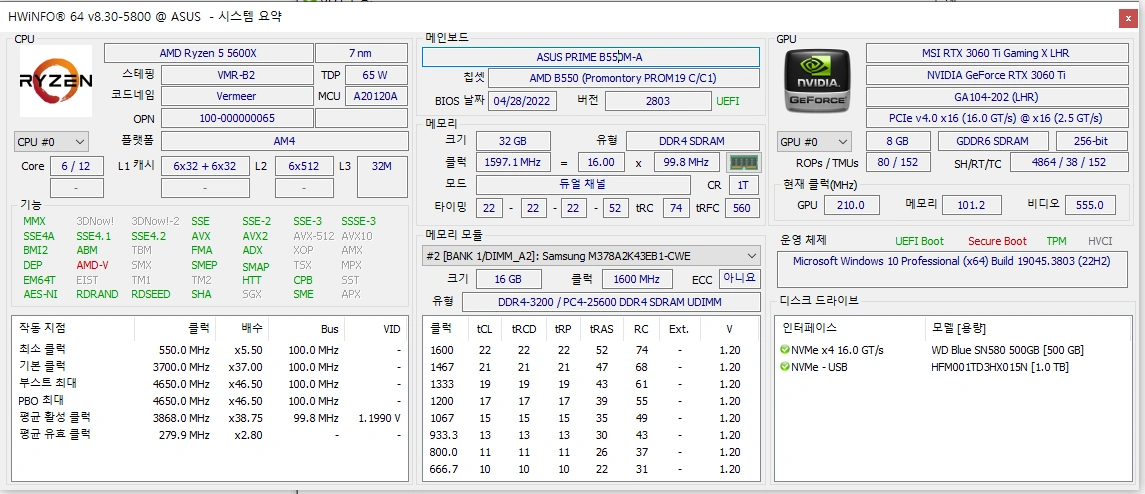Click the 32 GB memory size value
Screen dimensions: 1145x494
(x=512, y=141)
